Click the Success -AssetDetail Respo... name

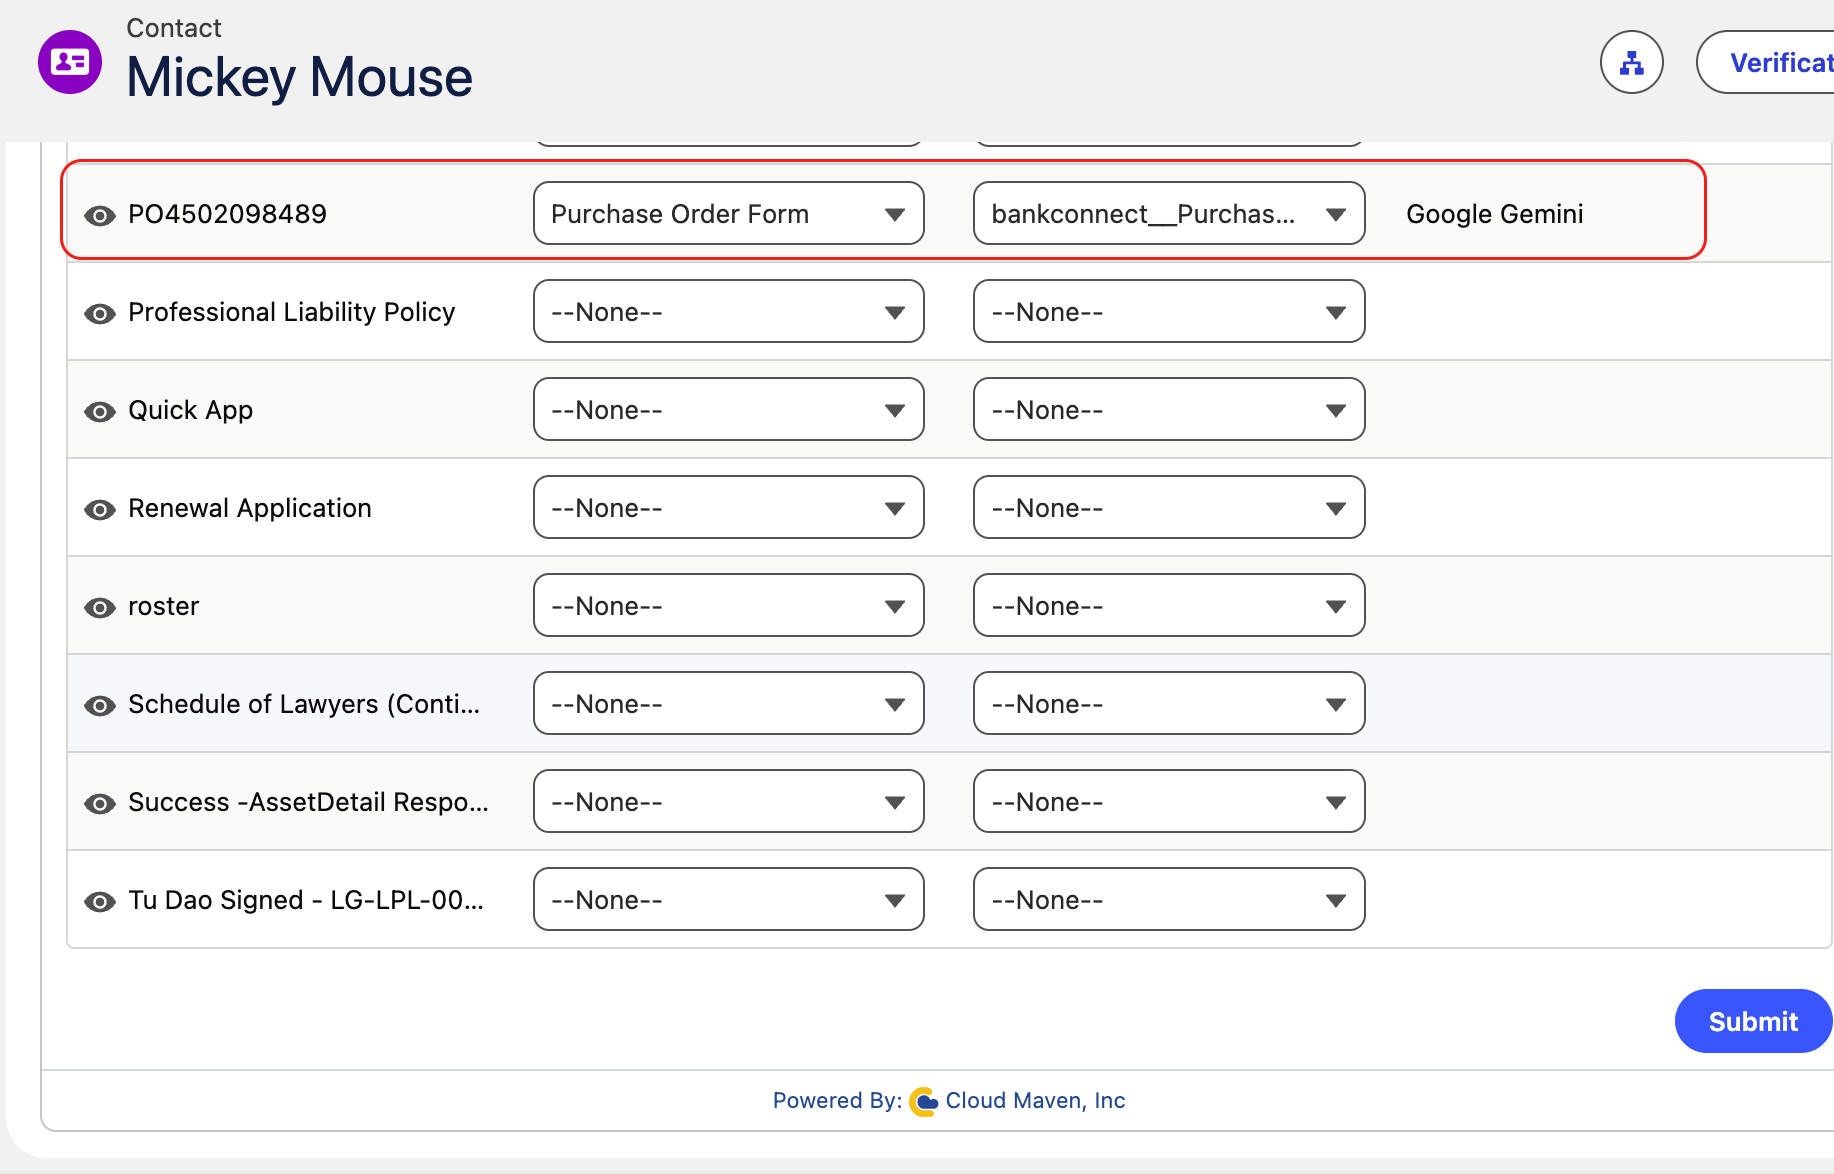[308, 803]
